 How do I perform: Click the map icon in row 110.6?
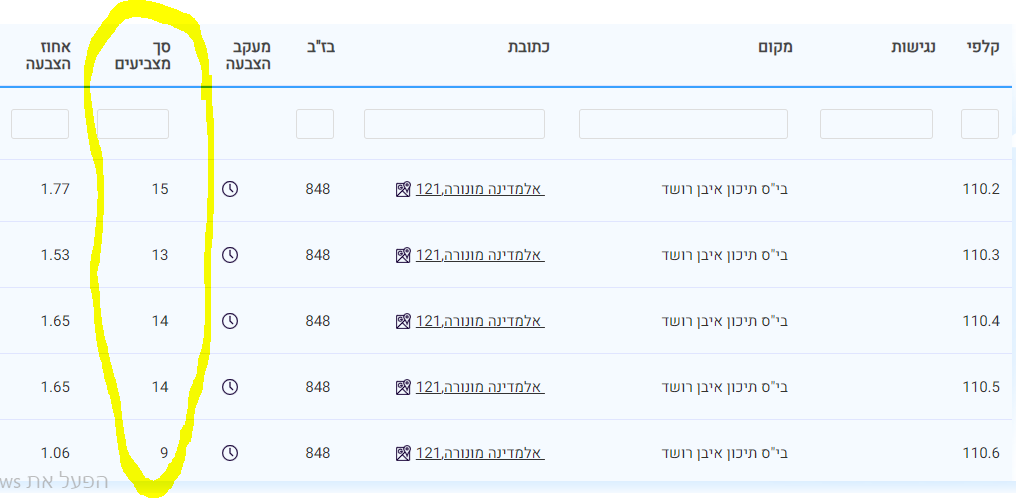(403, 453)
